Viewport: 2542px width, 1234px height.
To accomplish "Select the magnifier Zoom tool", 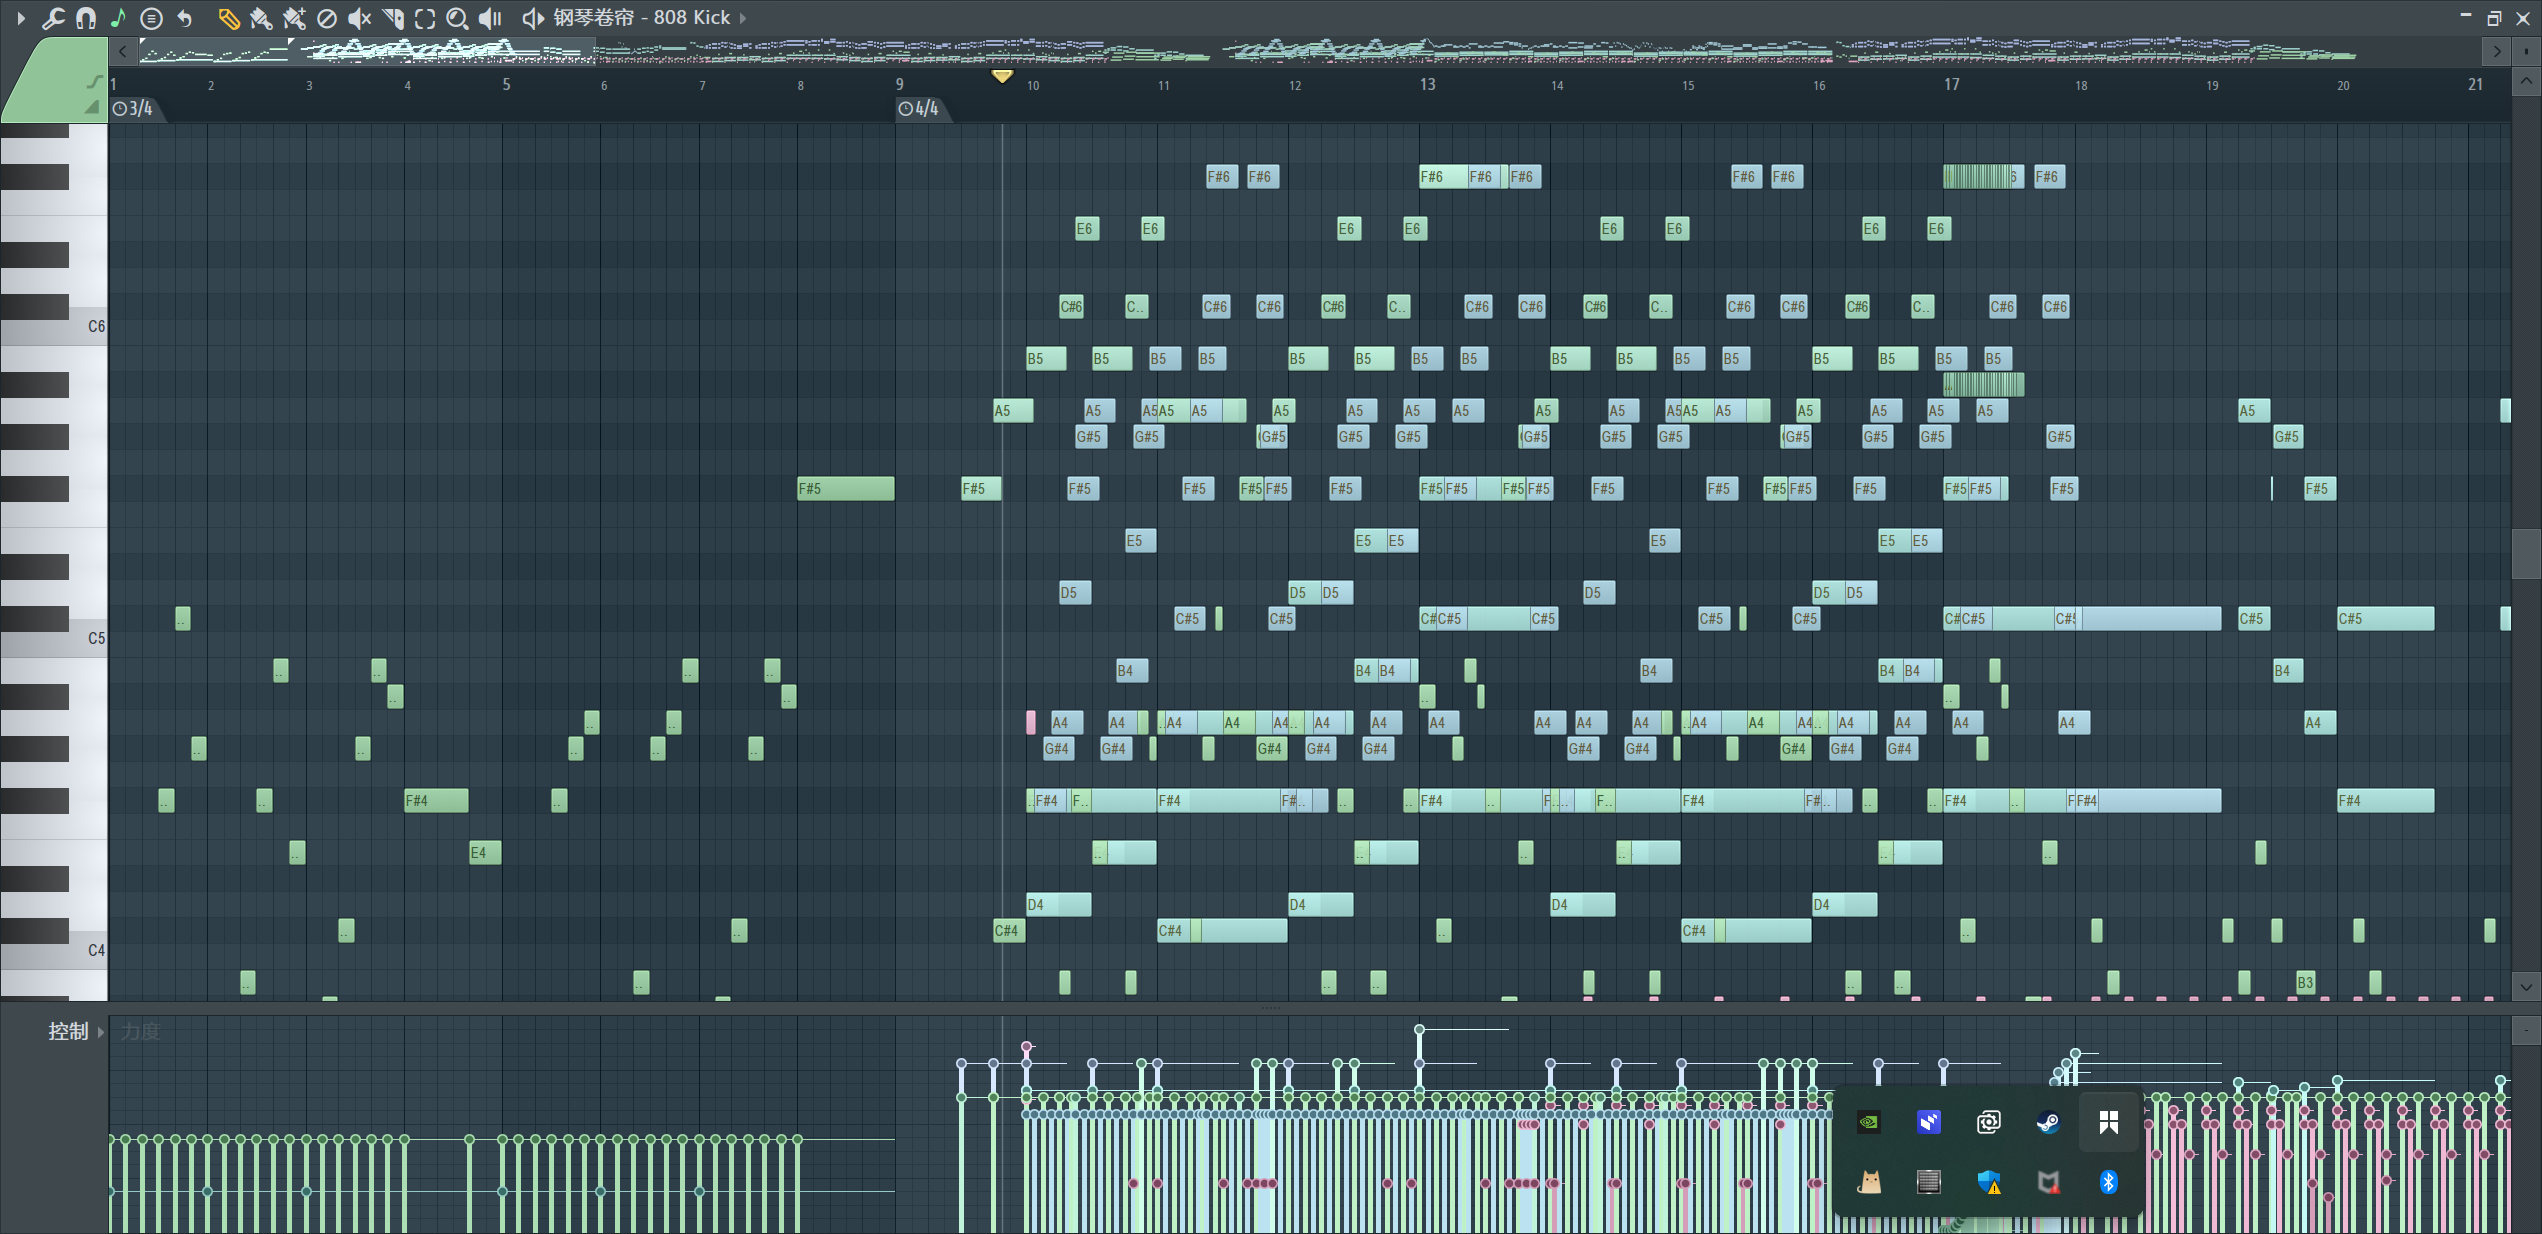I will [x=457, y=18].
